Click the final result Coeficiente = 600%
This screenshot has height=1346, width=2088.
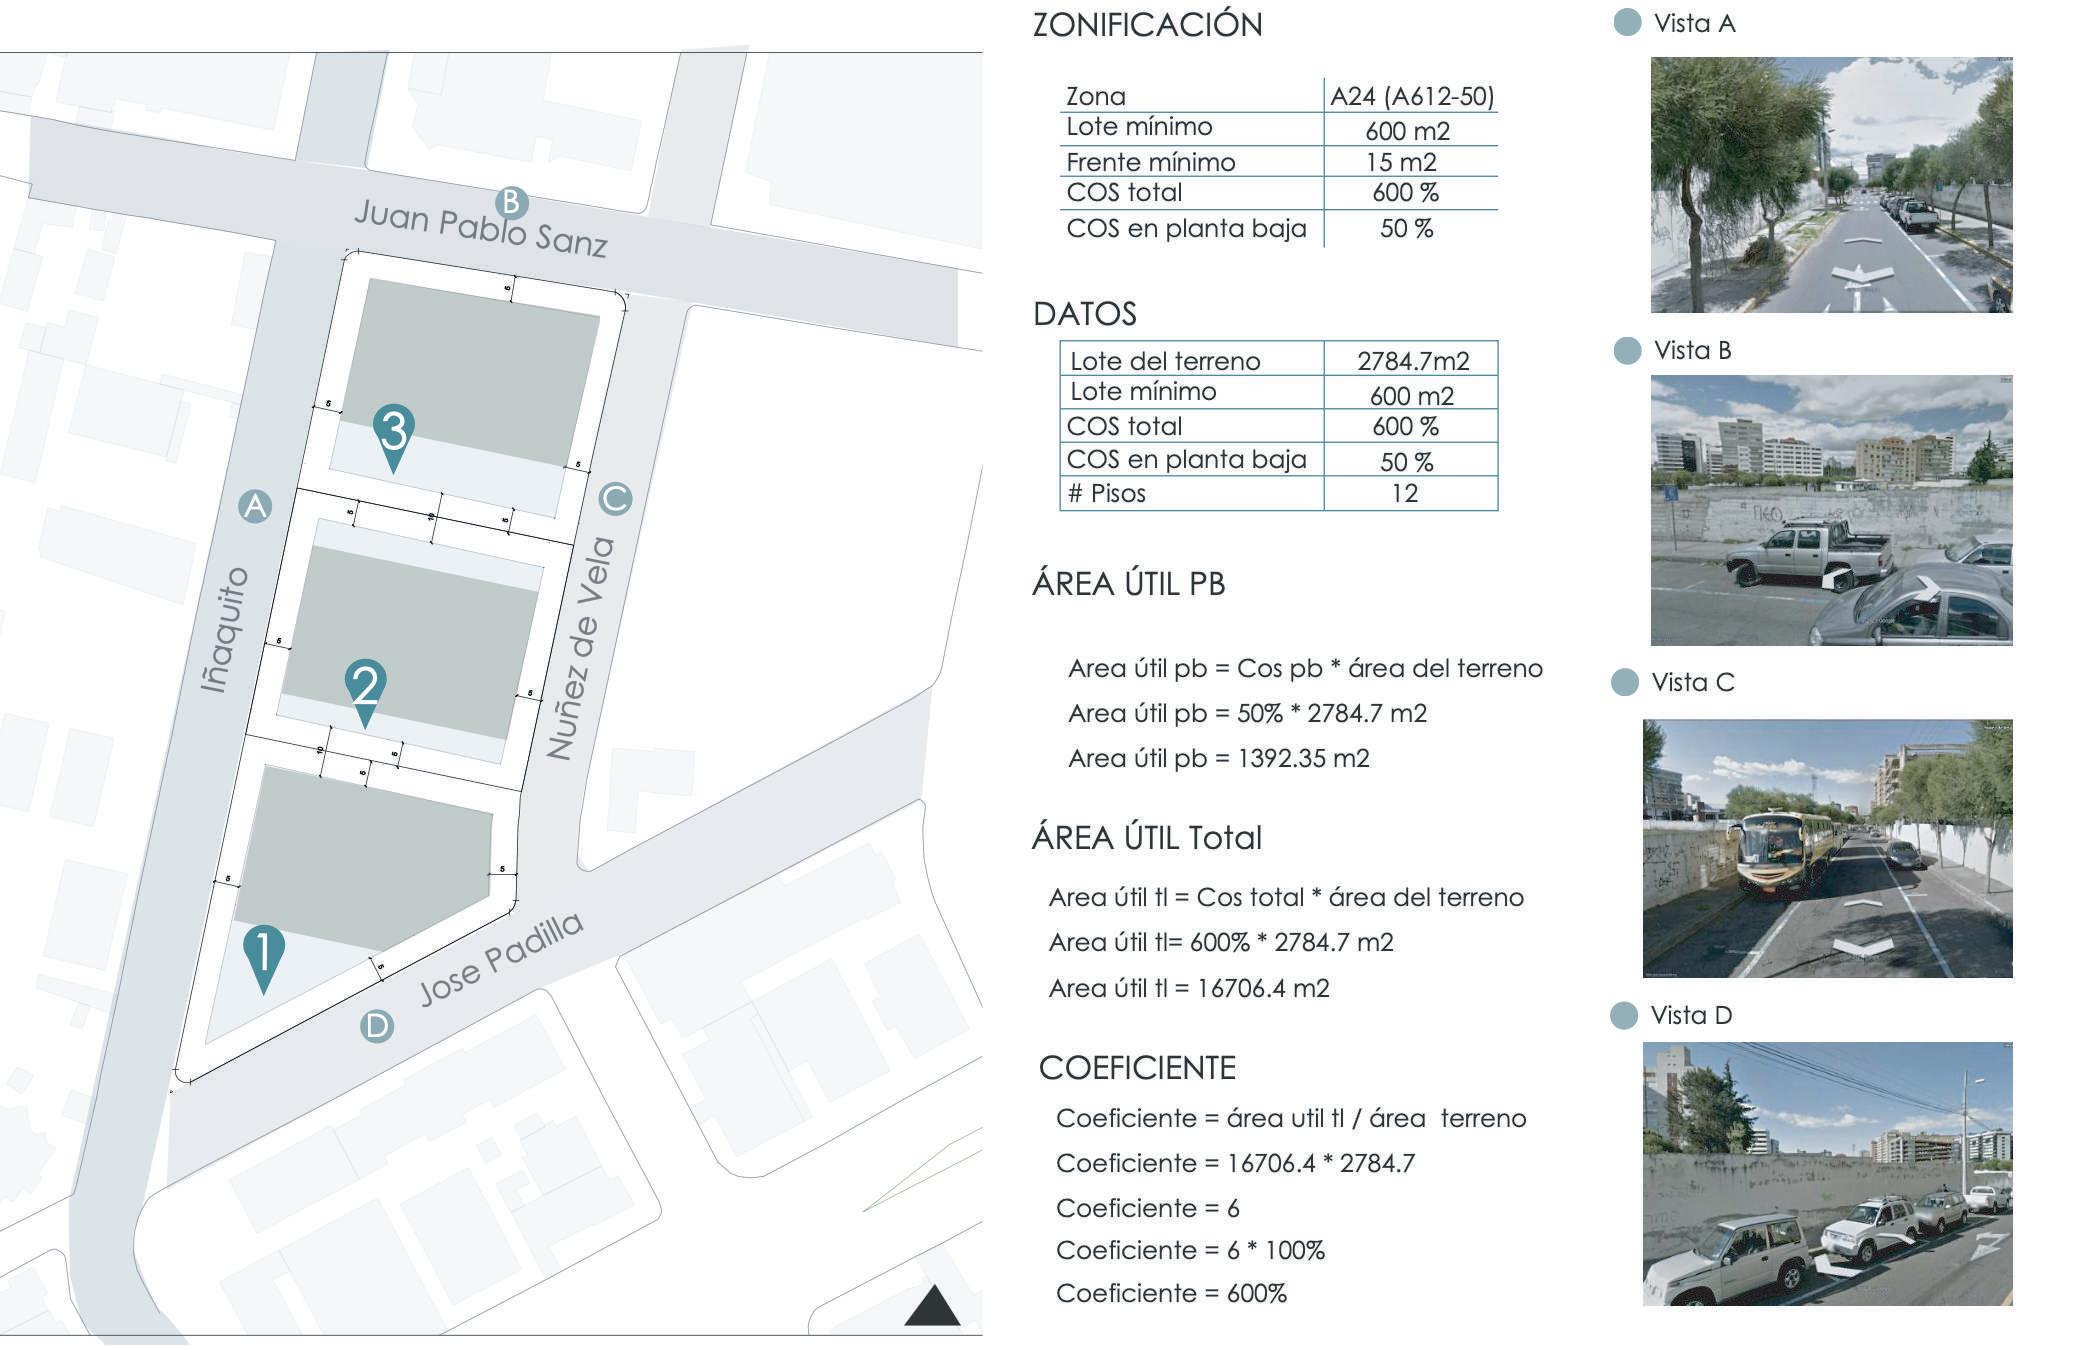tap(1171, 1293)
